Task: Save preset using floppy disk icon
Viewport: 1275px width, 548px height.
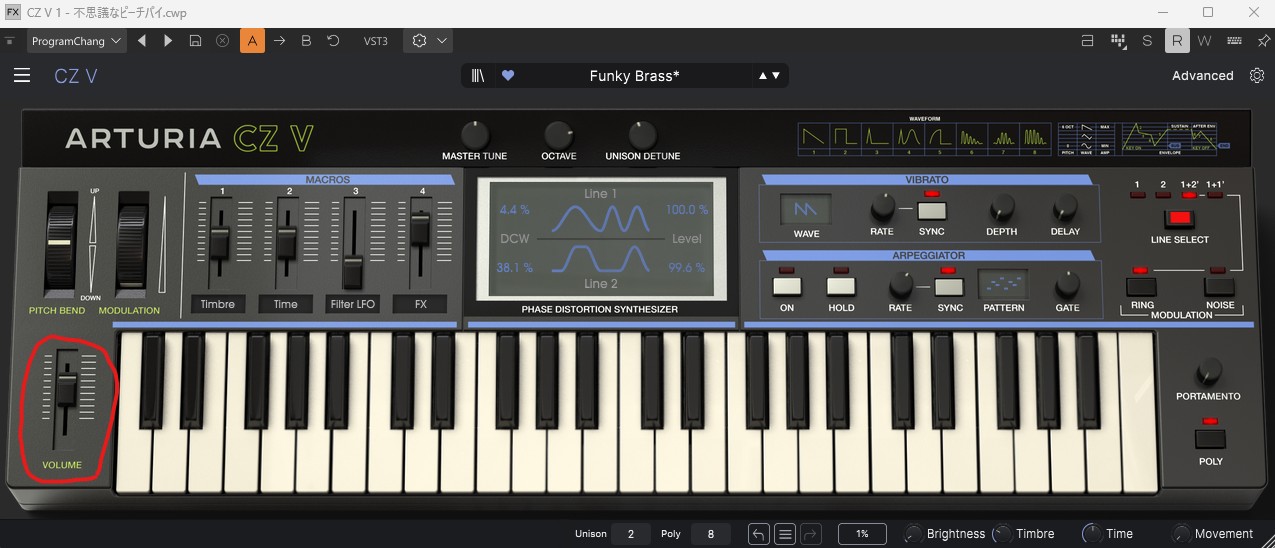Action: click(x=196, y=41)
